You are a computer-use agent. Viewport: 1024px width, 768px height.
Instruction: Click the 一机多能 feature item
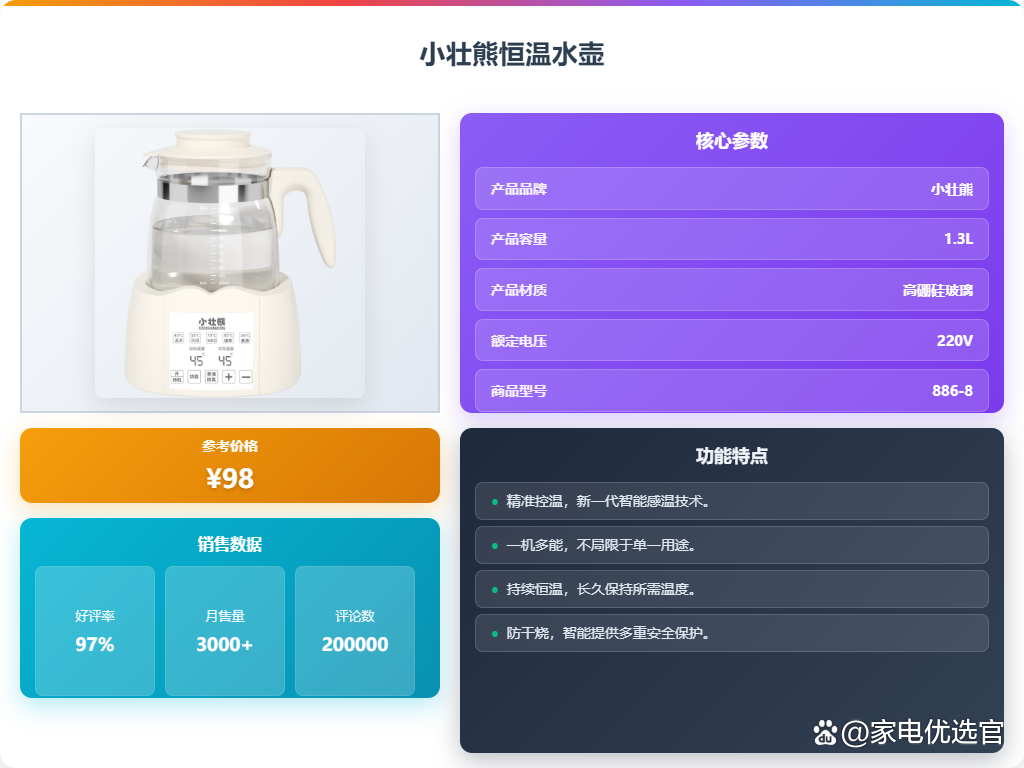pyautogui.click(x=731, y=545)
